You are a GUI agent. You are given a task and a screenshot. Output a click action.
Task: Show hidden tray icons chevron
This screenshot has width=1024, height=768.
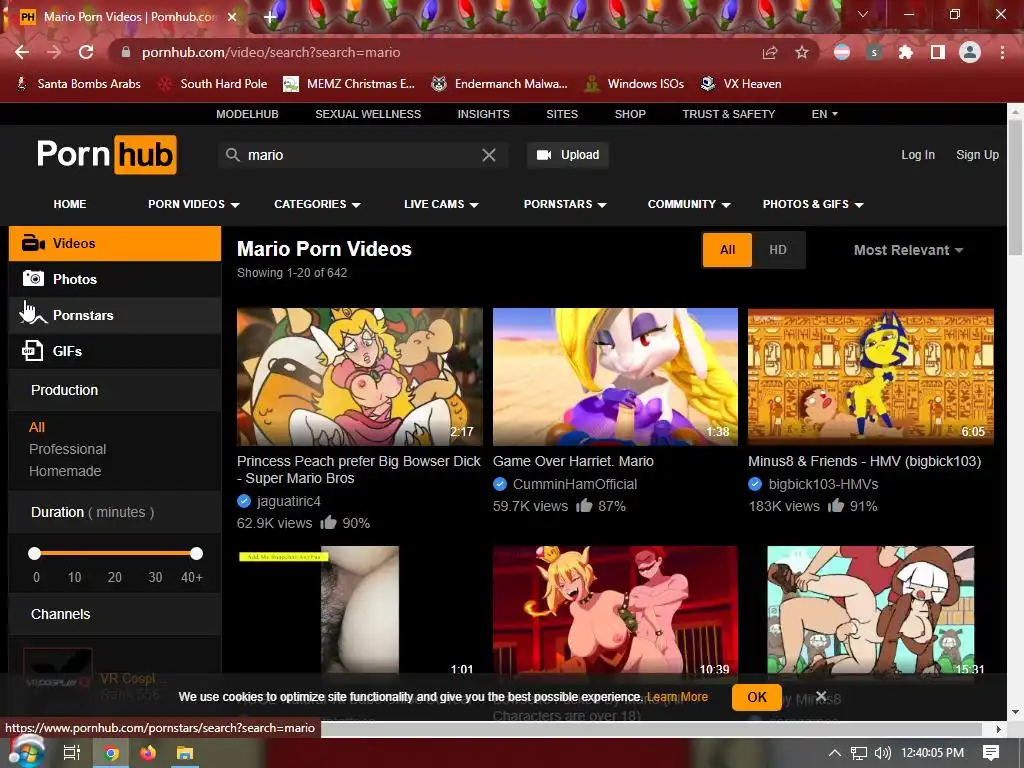click(x=835, y=753)
